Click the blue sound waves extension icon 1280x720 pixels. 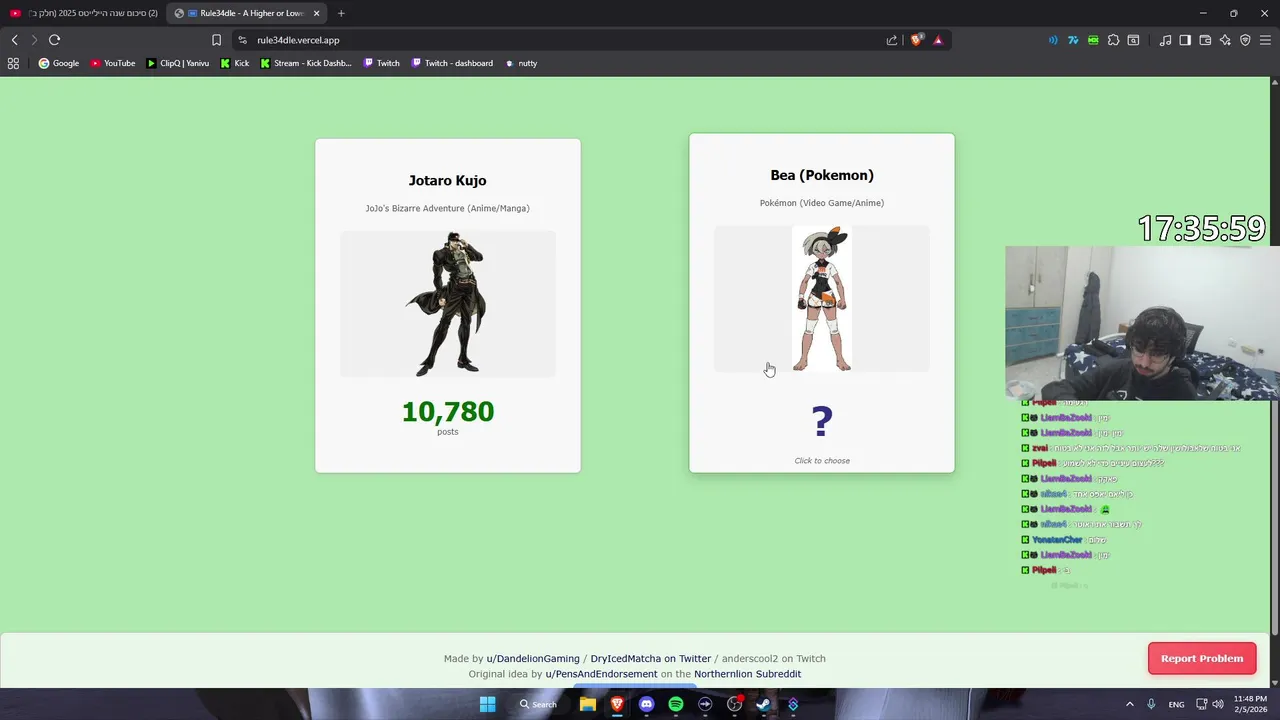(x=1053, y=40)
